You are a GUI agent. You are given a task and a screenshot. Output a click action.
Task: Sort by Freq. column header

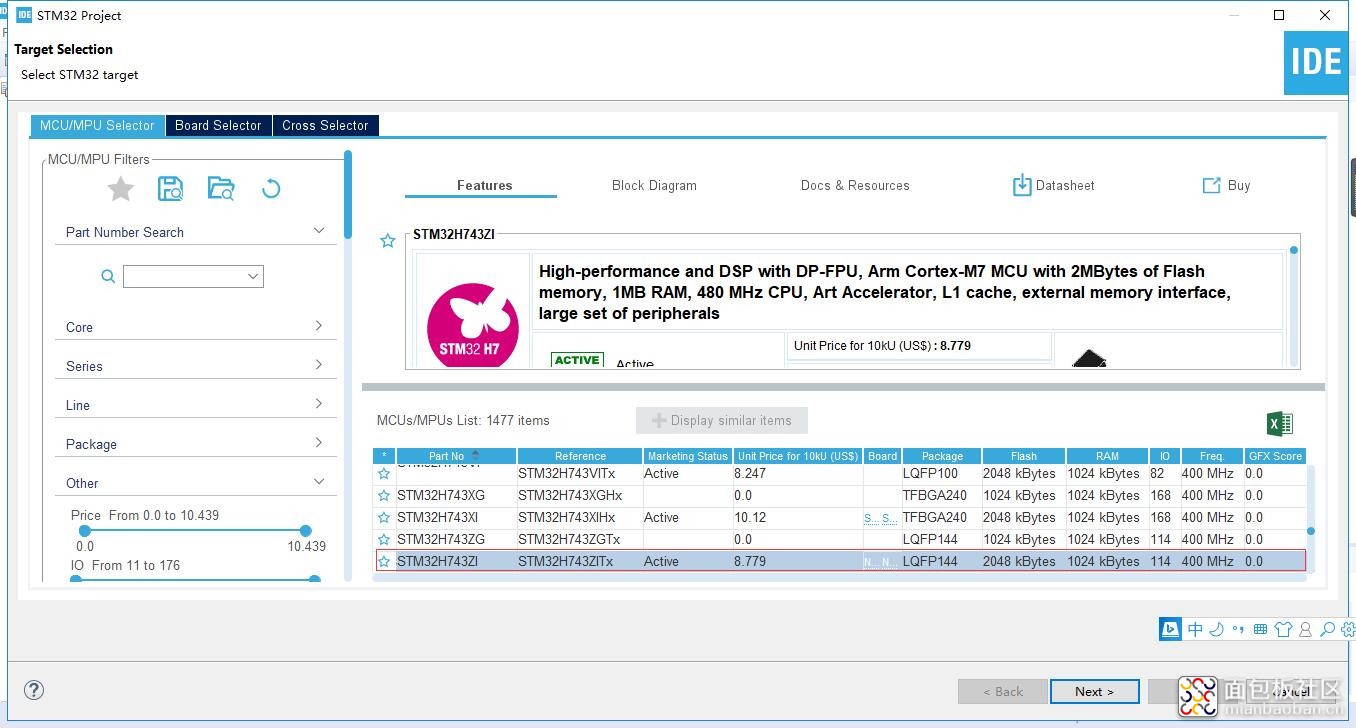(x=1212, y=456)
